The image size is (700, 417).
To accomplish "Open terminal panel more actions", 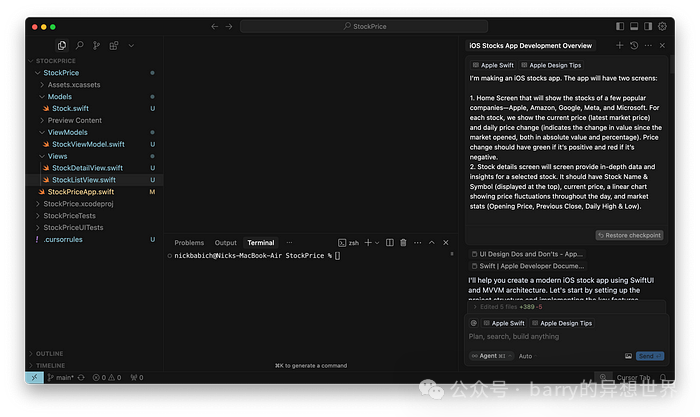I will [417, 243].
